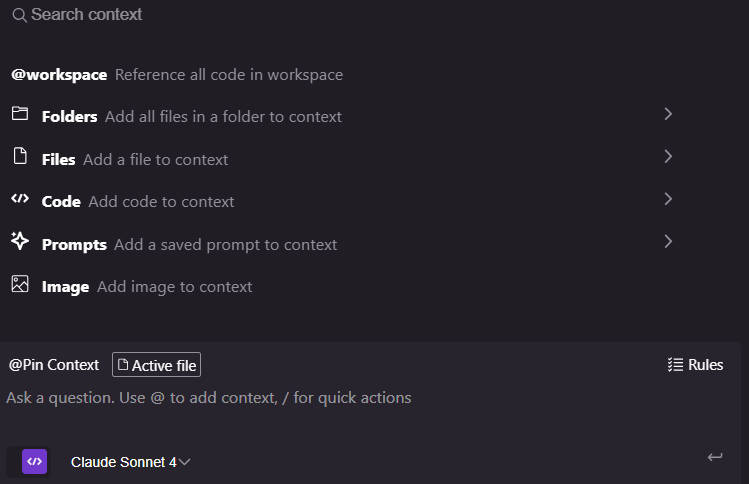Click the Folders folder icon
Screen dimensions: 749x484
20,114
